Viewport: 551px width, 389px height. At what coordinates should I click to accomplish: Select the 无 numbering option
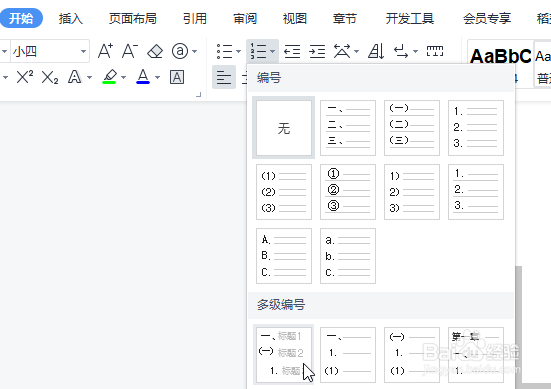click(284, 128)
